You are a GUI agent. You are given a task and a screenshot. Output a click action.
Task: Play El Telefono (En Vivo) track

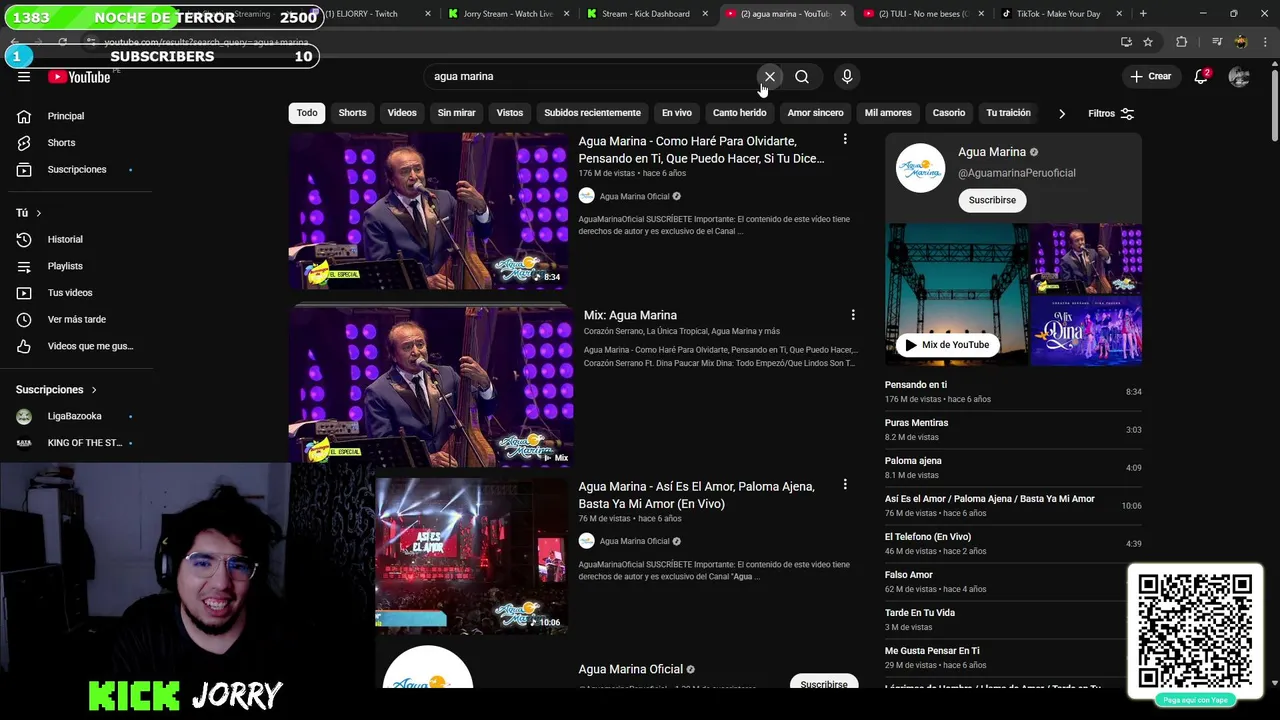(1013, 543)
